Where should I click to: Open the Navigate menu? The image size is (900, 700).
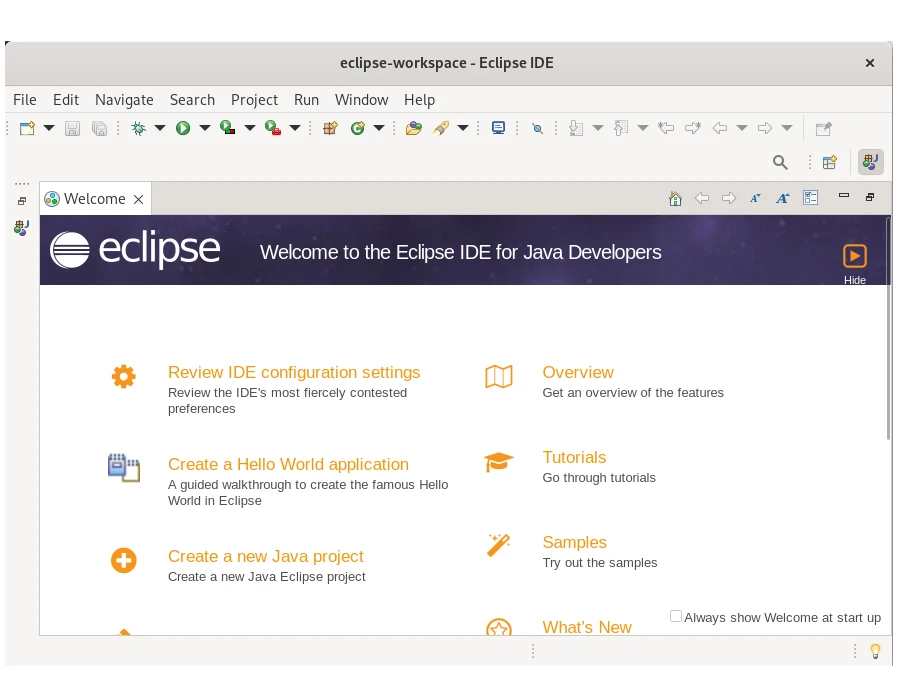click(x=124, y=100)
